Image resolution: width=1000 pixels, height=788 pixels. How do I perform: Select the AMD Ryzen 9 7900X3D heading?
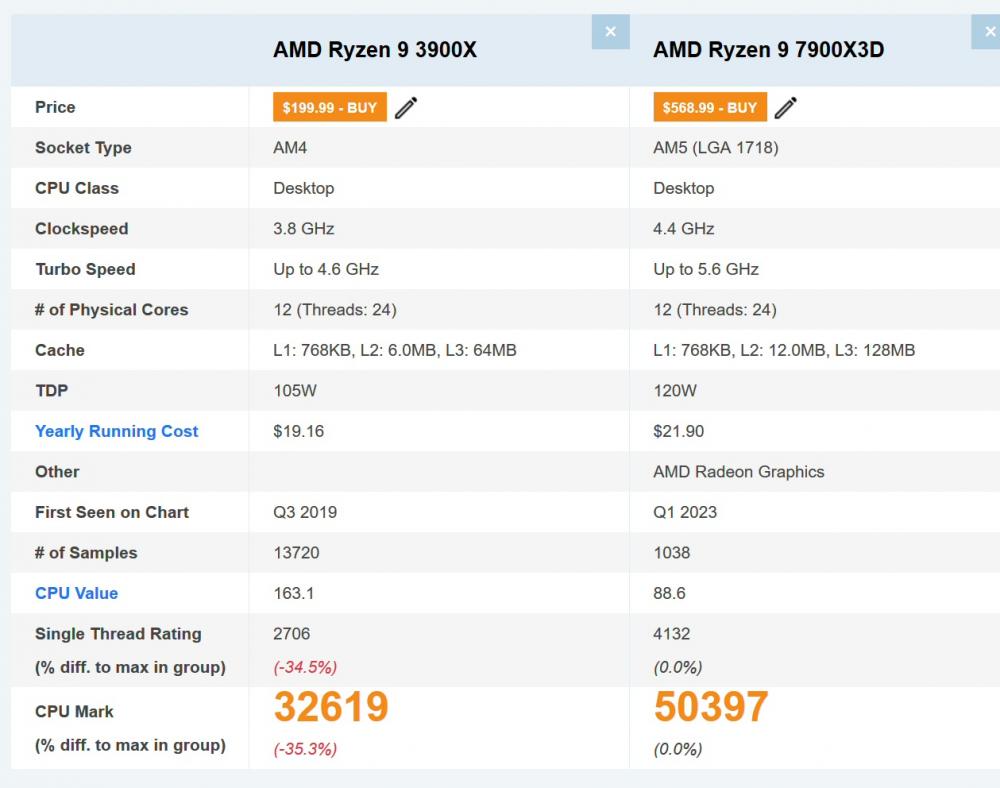[x=768, y=50]
